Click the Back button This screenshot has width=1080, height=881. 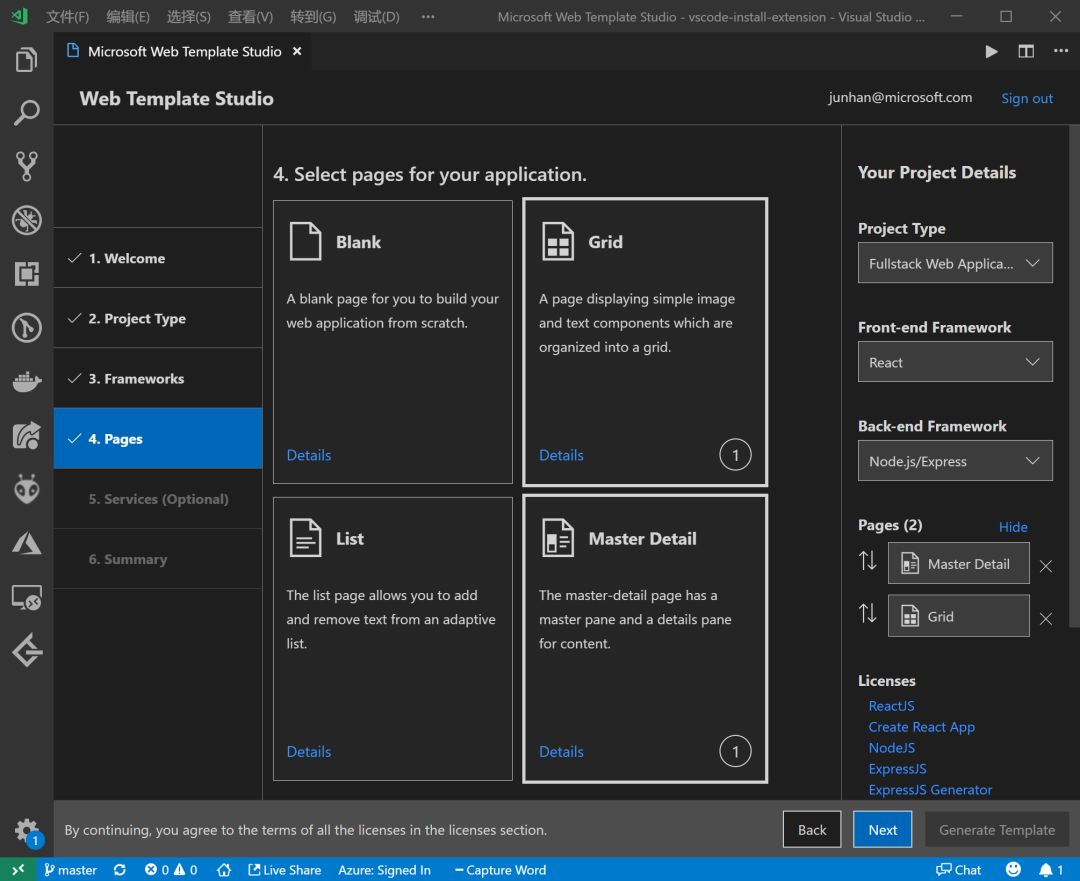(x=811, y=830)
